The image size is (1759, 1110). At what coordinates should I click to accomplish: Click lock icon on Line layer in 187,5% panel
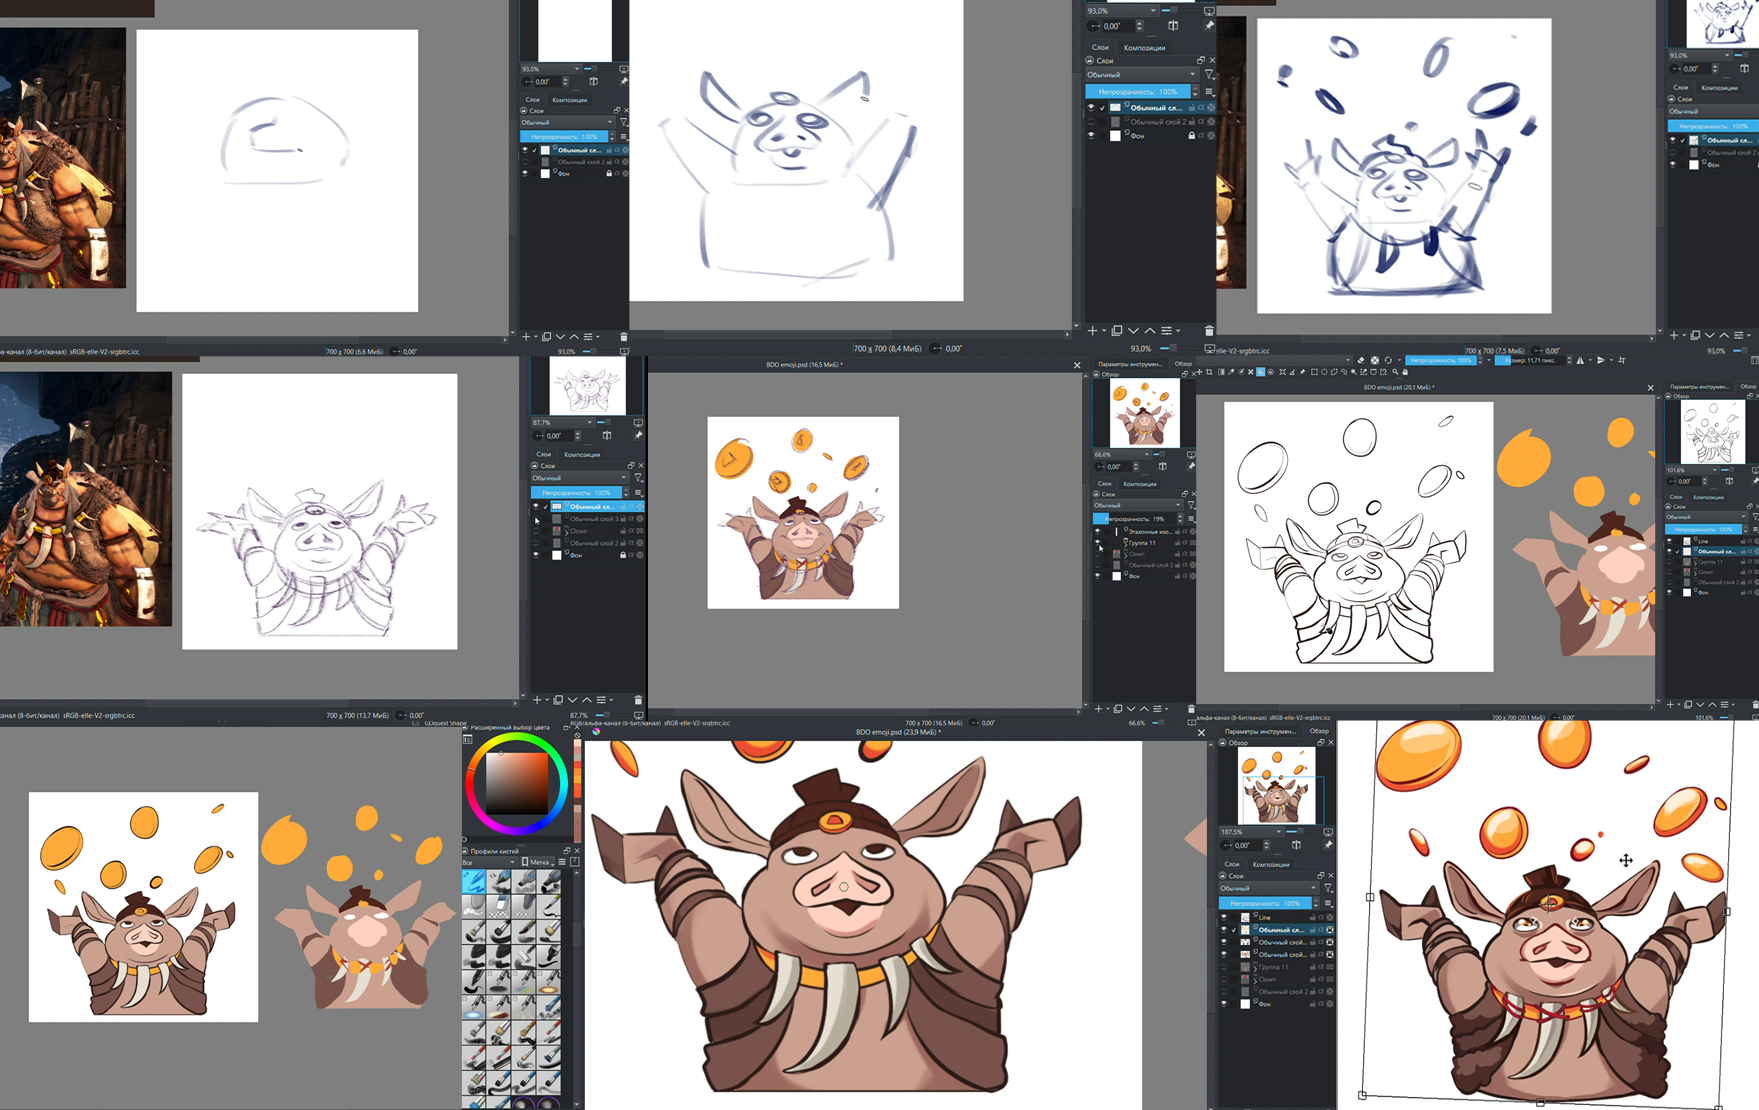(x=1312, y=918)
